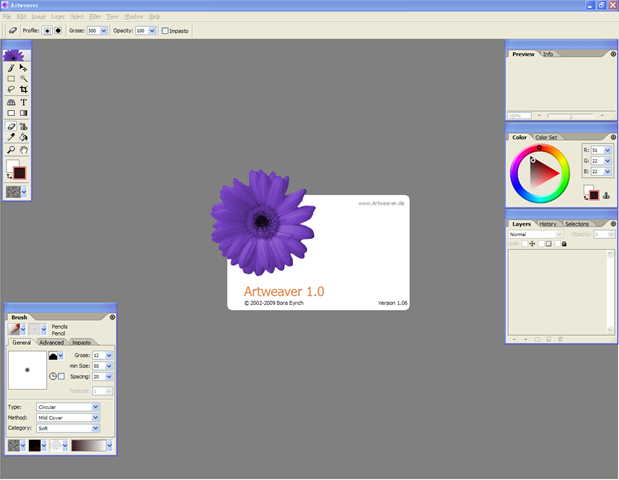619x480 pixels.
Task: Select the Hand pan tool
Action: [x=24, y=150]
